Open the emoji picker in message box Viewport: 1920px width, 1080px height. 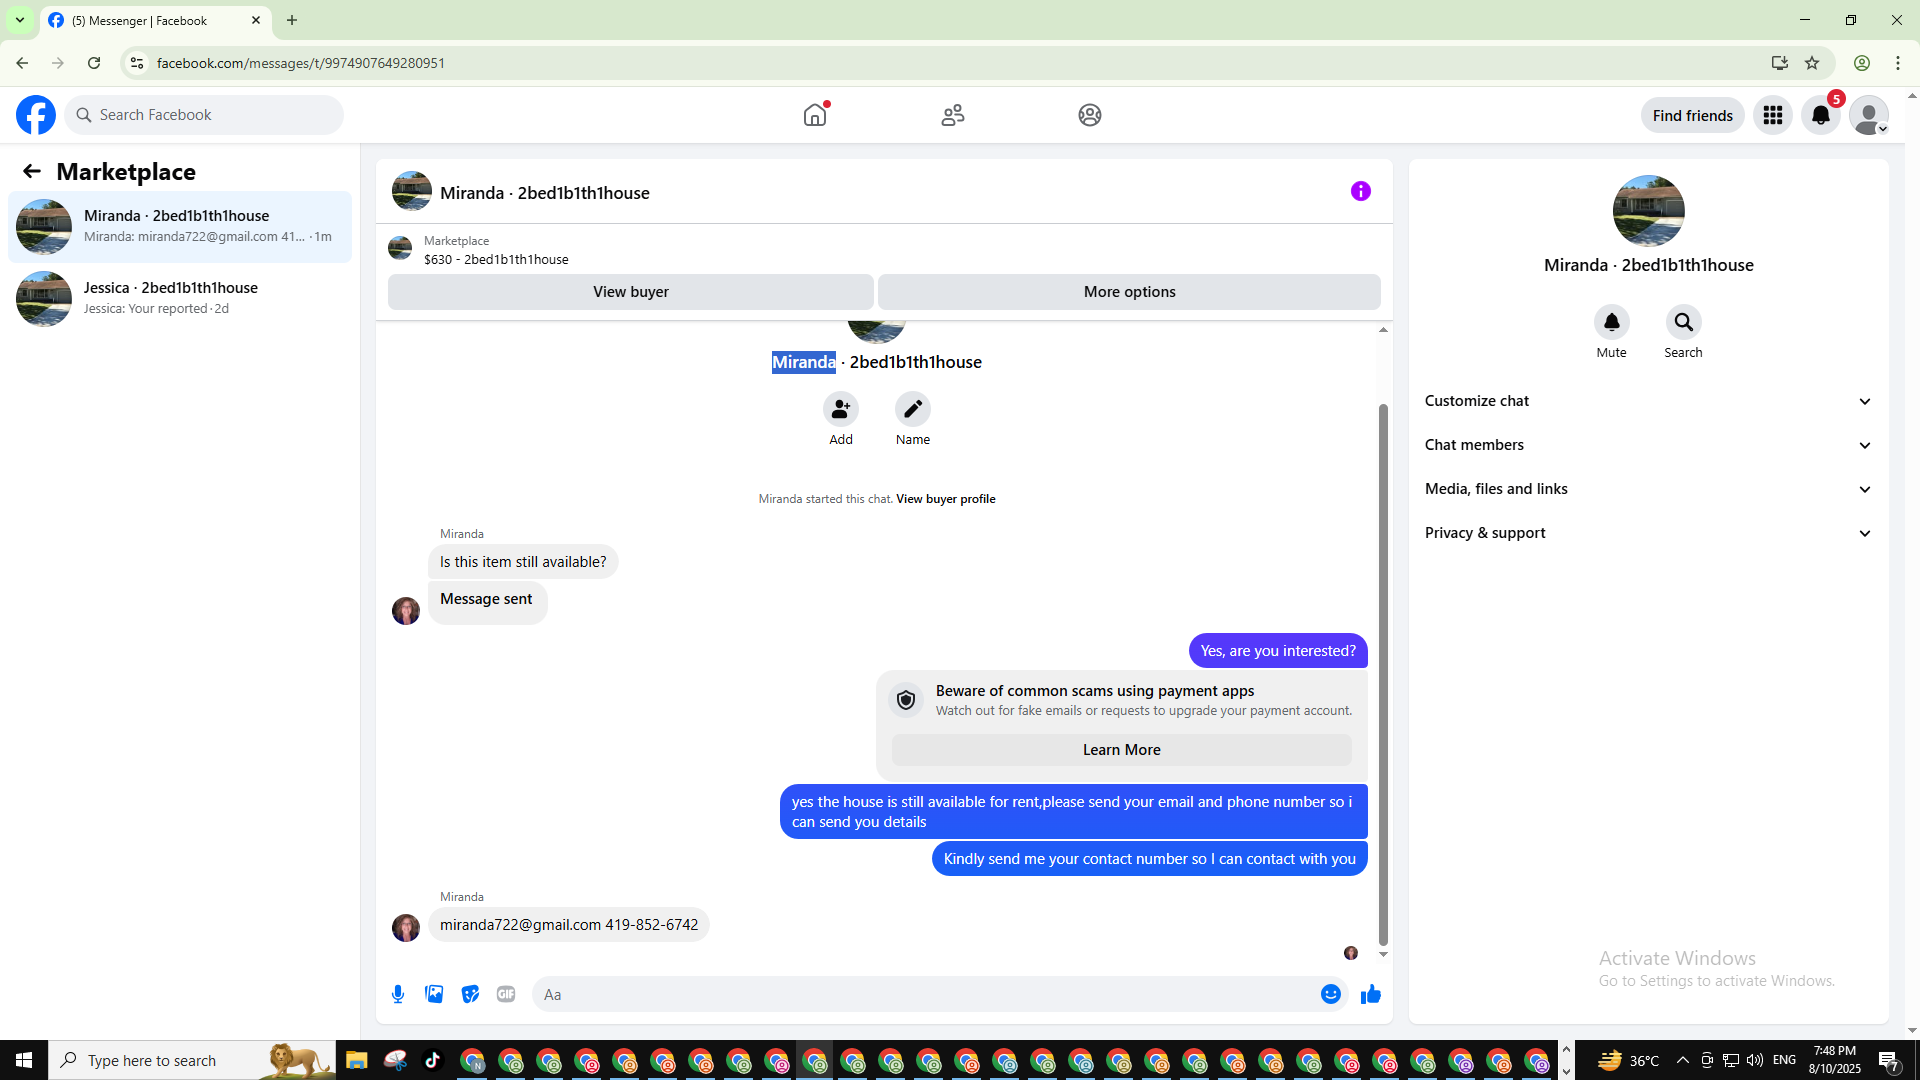tap(1330, 994)
